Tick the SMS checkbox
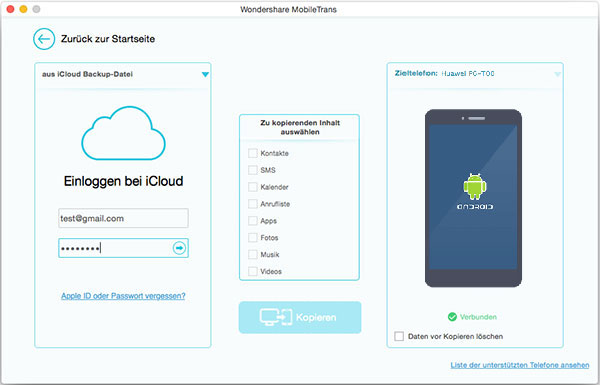The image size is (600, 385). [x=253, y=170]
